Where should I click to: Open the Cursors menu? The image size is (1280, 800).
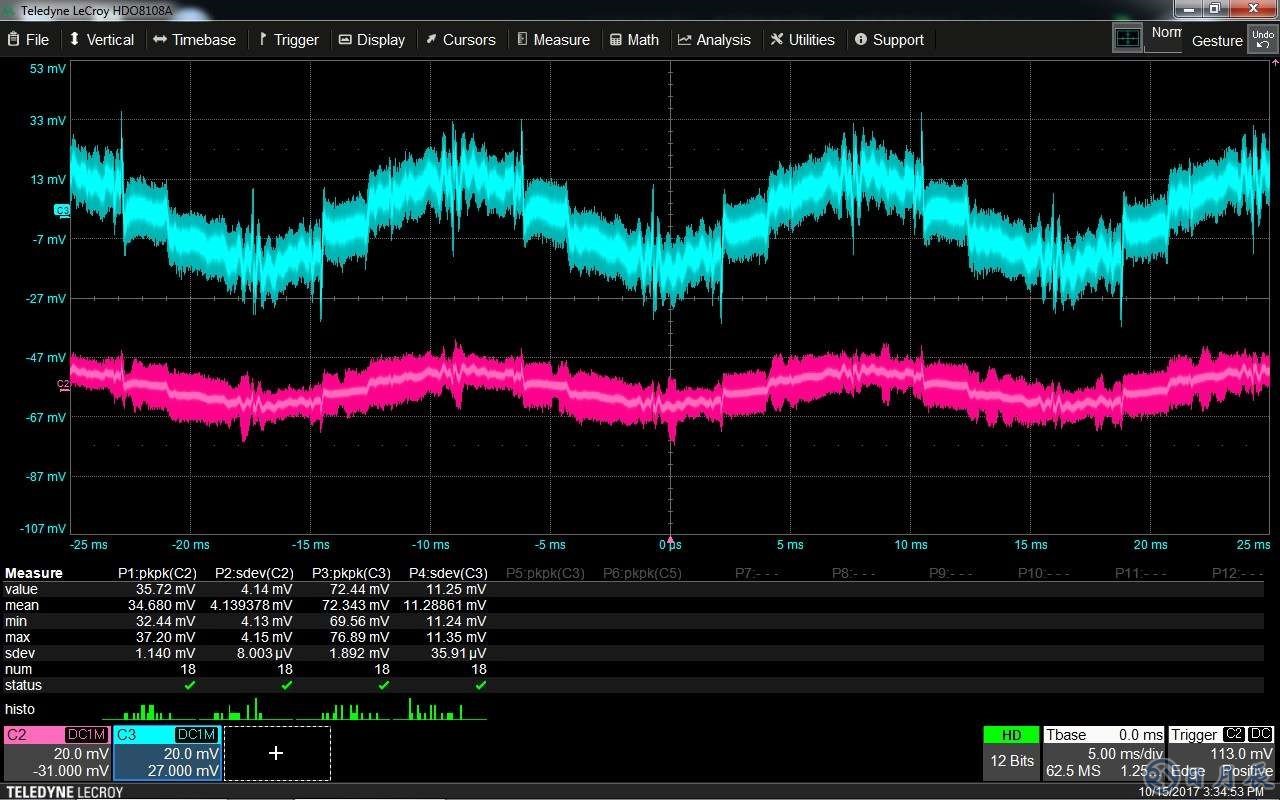[x=460, y=40]
